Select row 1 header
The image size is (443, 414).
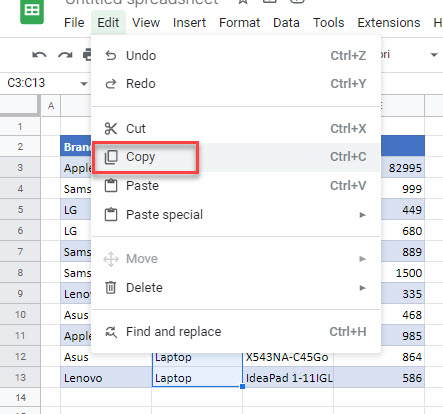(20, 127)
